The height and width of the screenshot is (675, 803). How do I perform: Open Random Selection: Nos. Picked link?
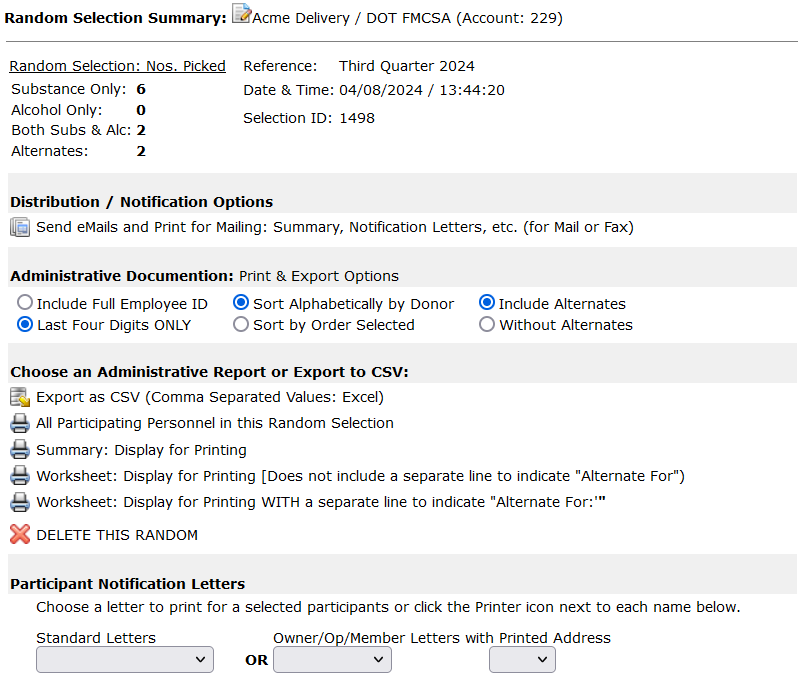click(117, 66)
